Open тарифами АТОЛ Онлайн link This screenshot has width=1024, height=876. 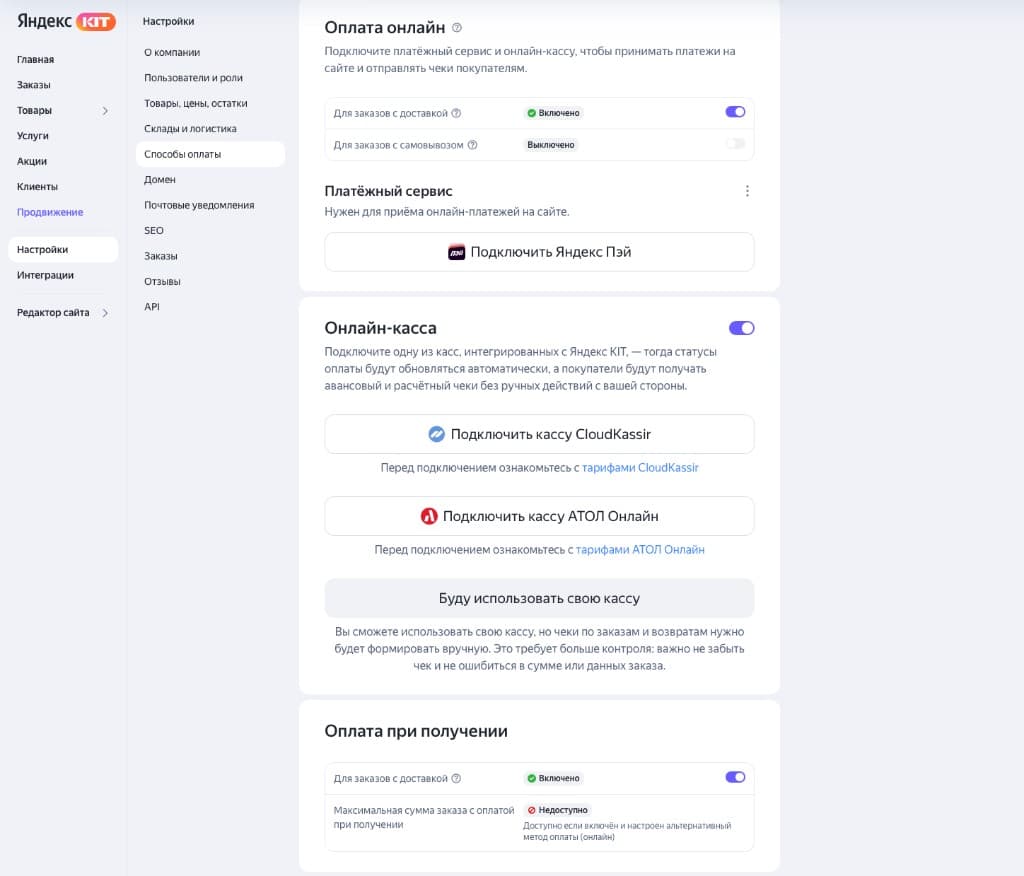pyautogui.click(x=640, y=550)
